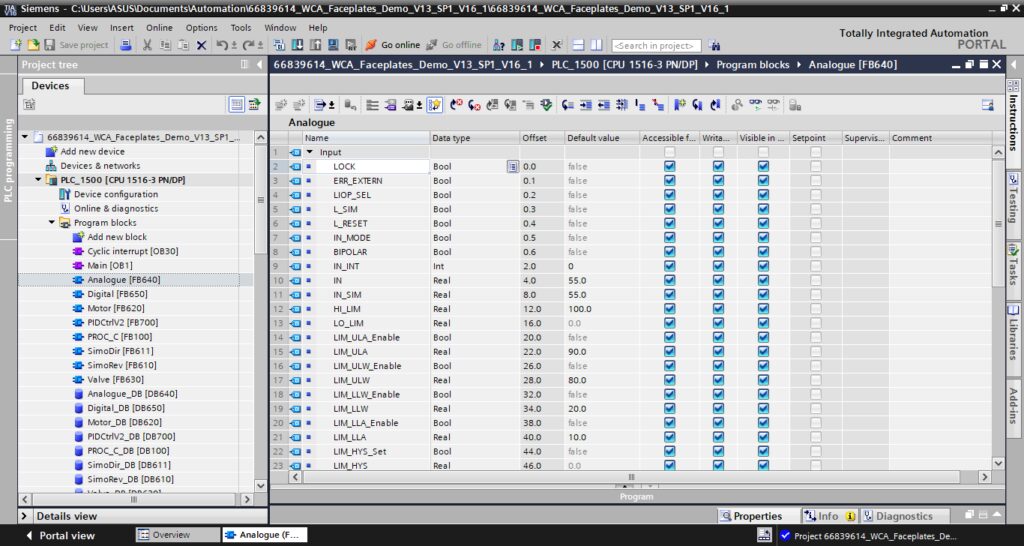
Task: Click the Compile icon in main toolbar
Action: point(279,45)
